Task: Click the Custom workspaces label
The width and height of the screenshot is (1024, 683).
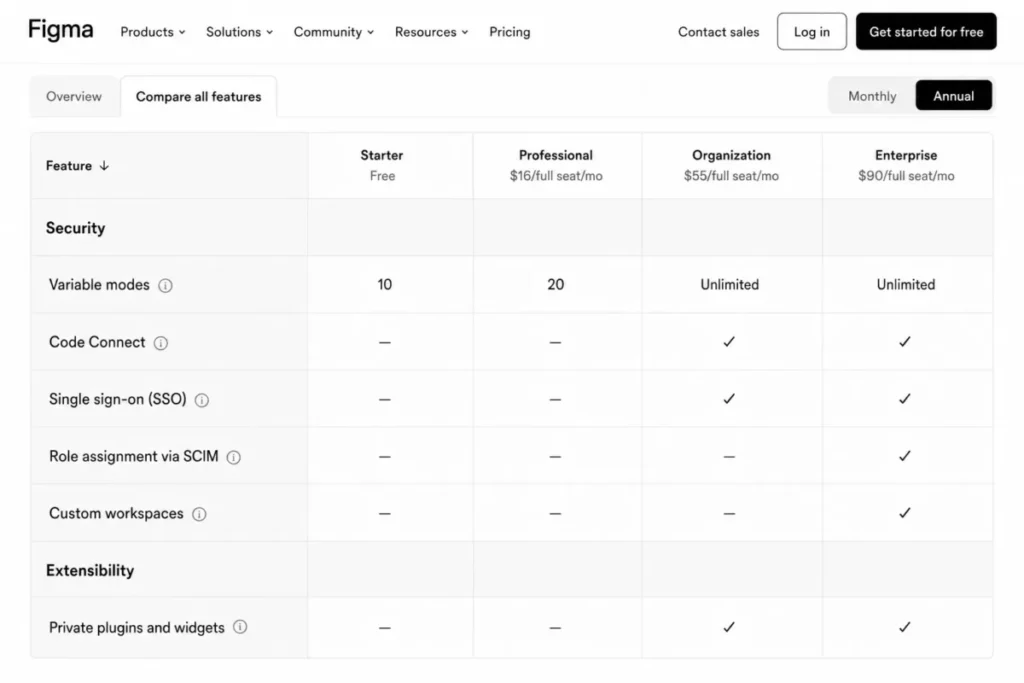Action: point(116,513)
